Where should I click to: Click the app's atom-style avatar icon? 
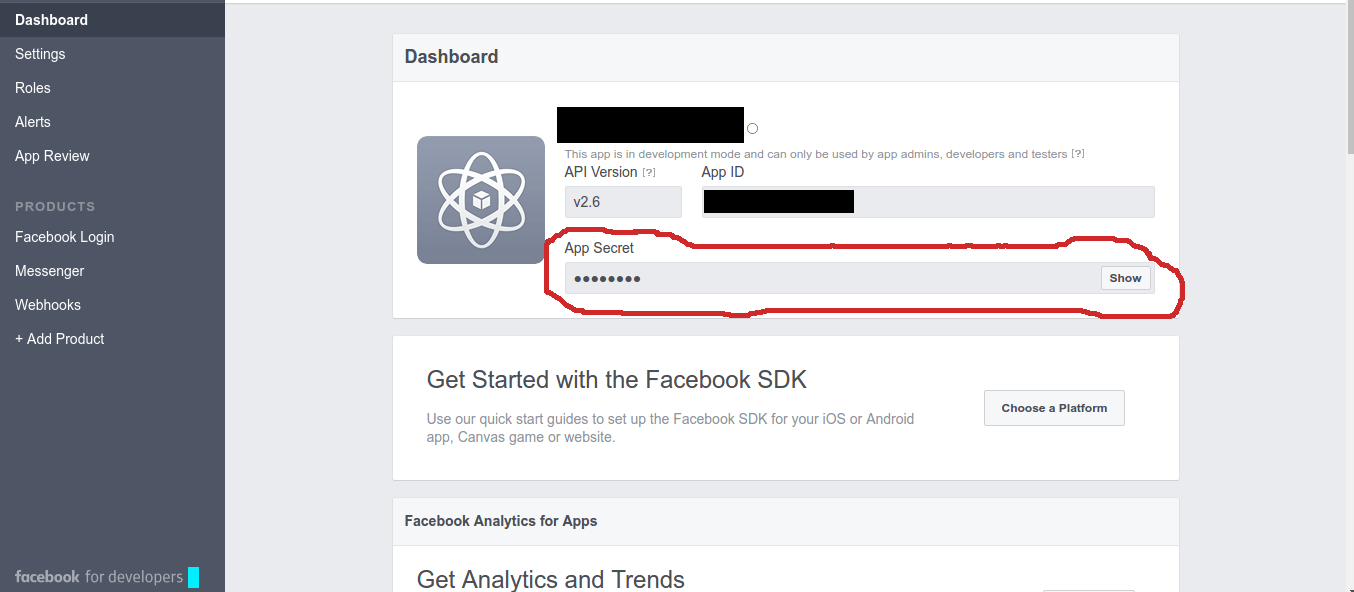(480, 199)
